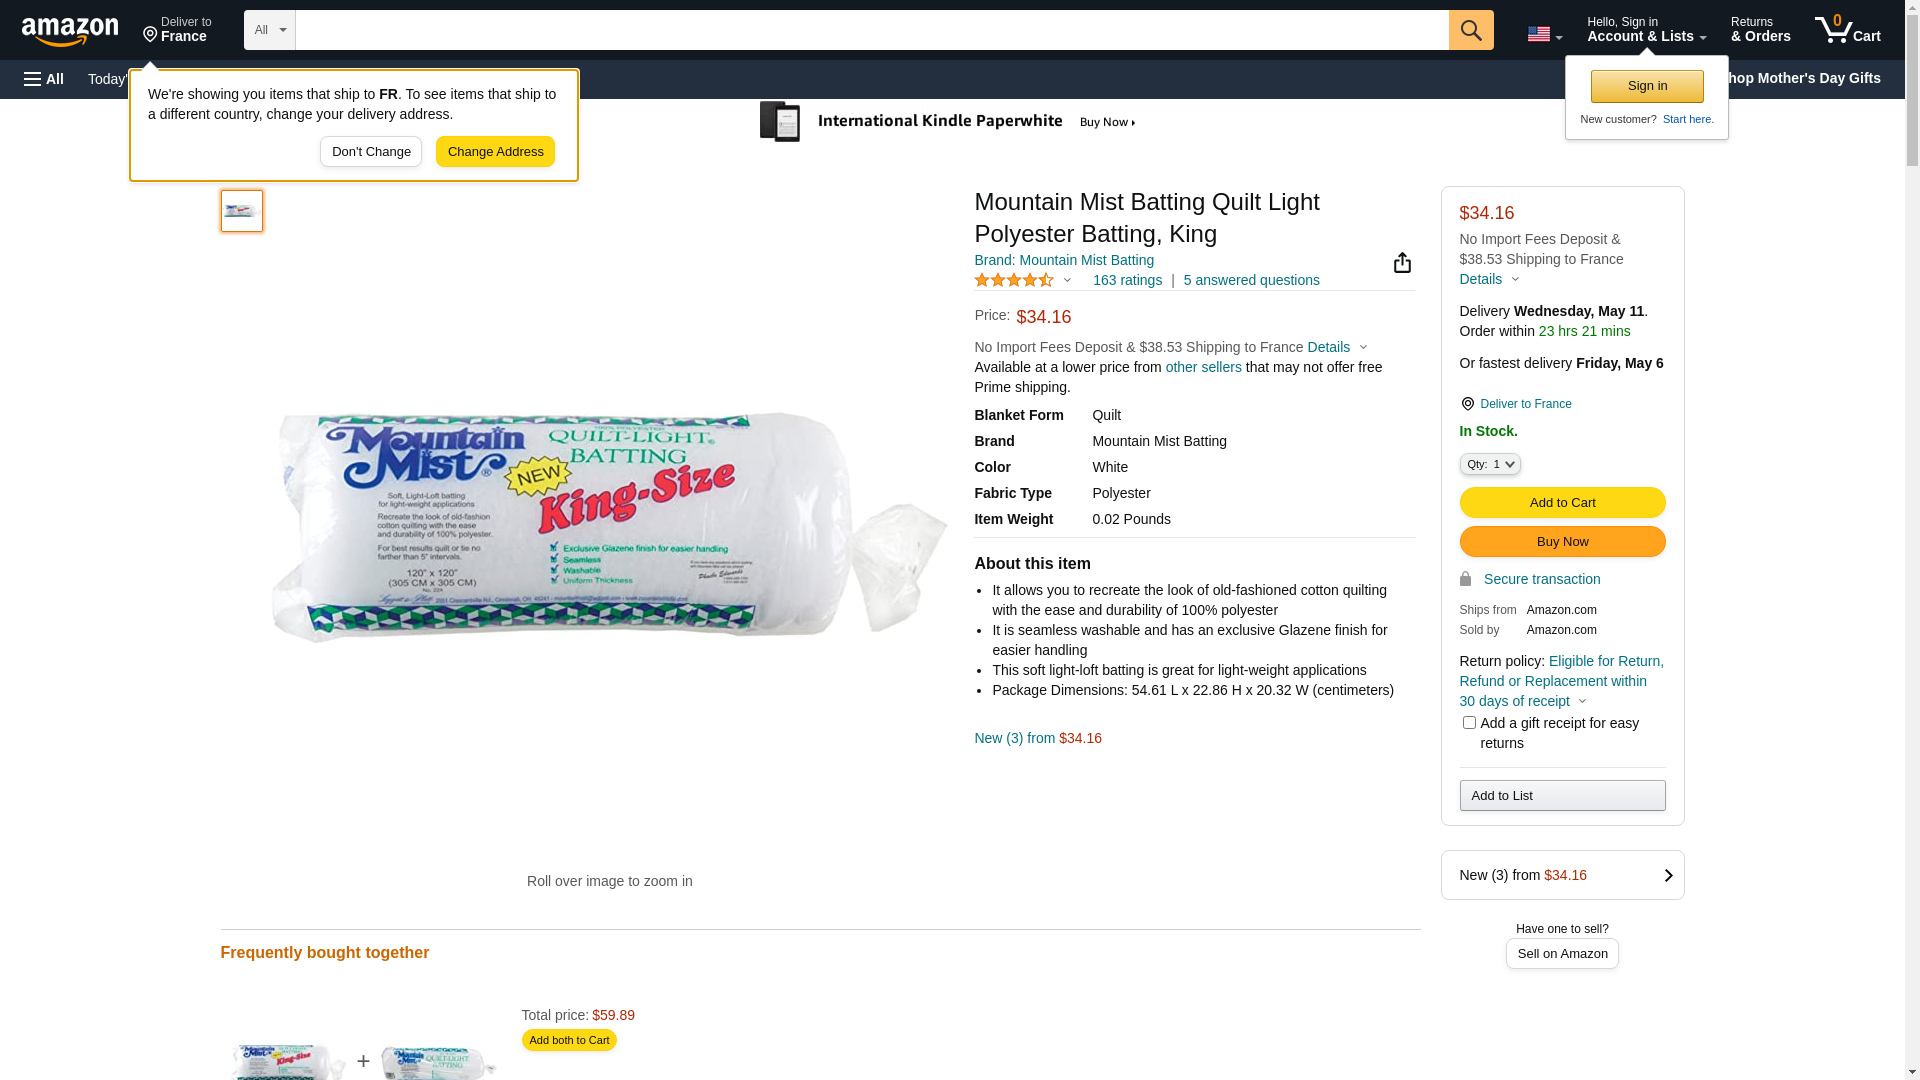This screenshot has height=1080, width=1920.
Task: Check the gift receipt checkbox
Action: coord(1469,723)
